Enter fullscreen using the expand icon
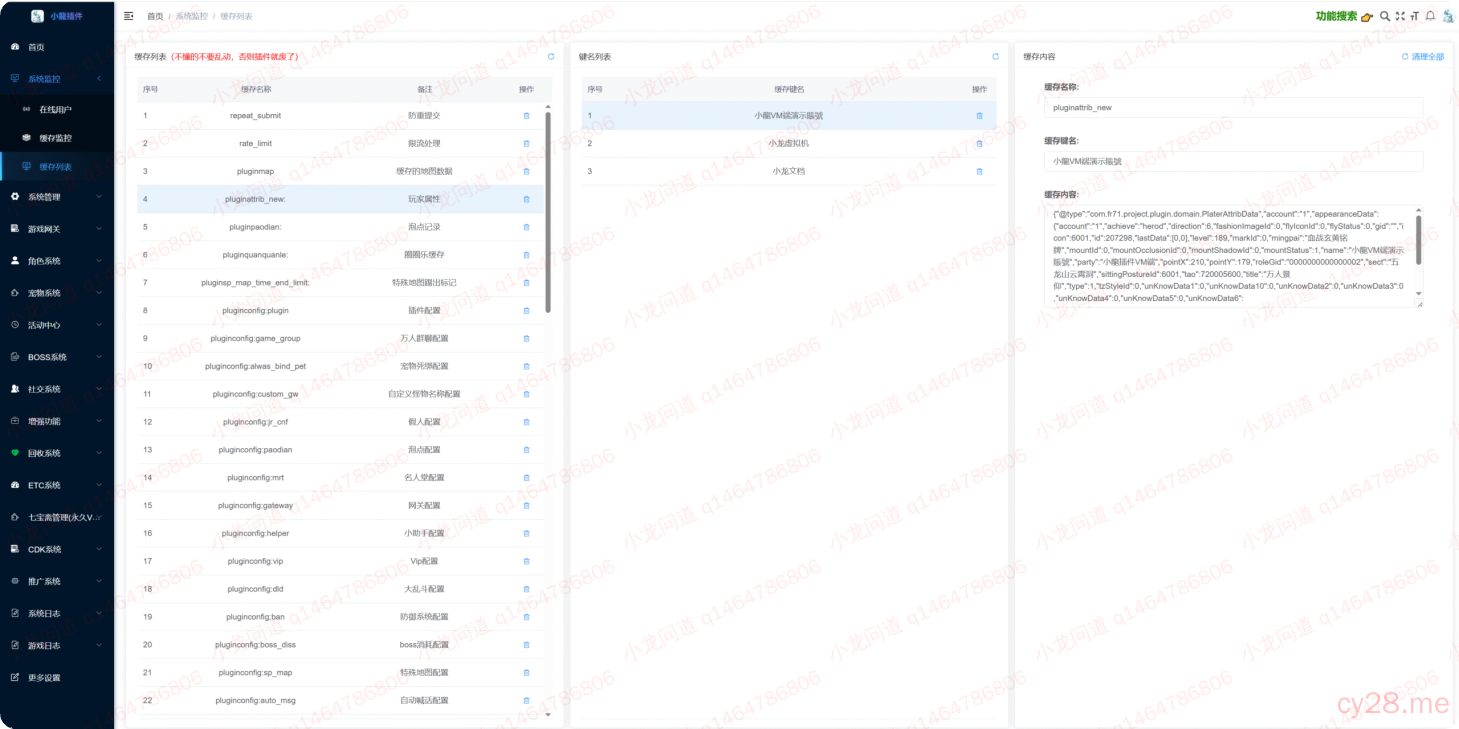This screenshot has width=1459, height=729. (1400, 16)
